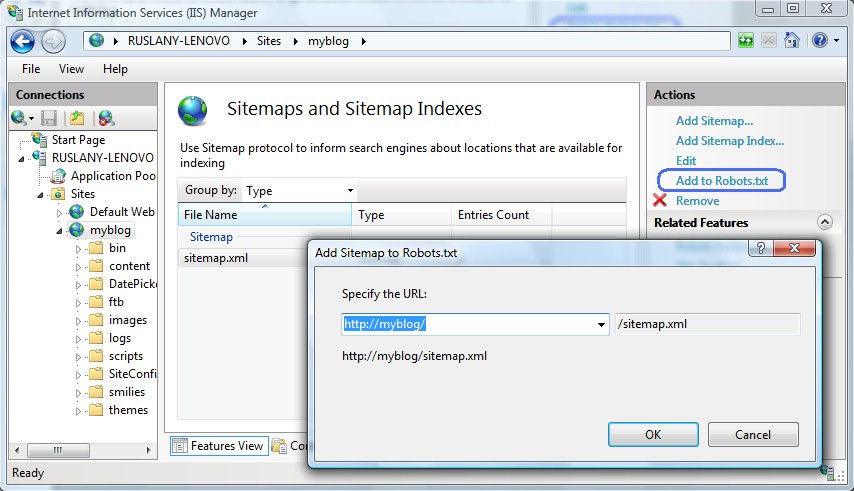Screen dimensions: 854x491
Task: Expand the content folder
Action: coord(78,267)
